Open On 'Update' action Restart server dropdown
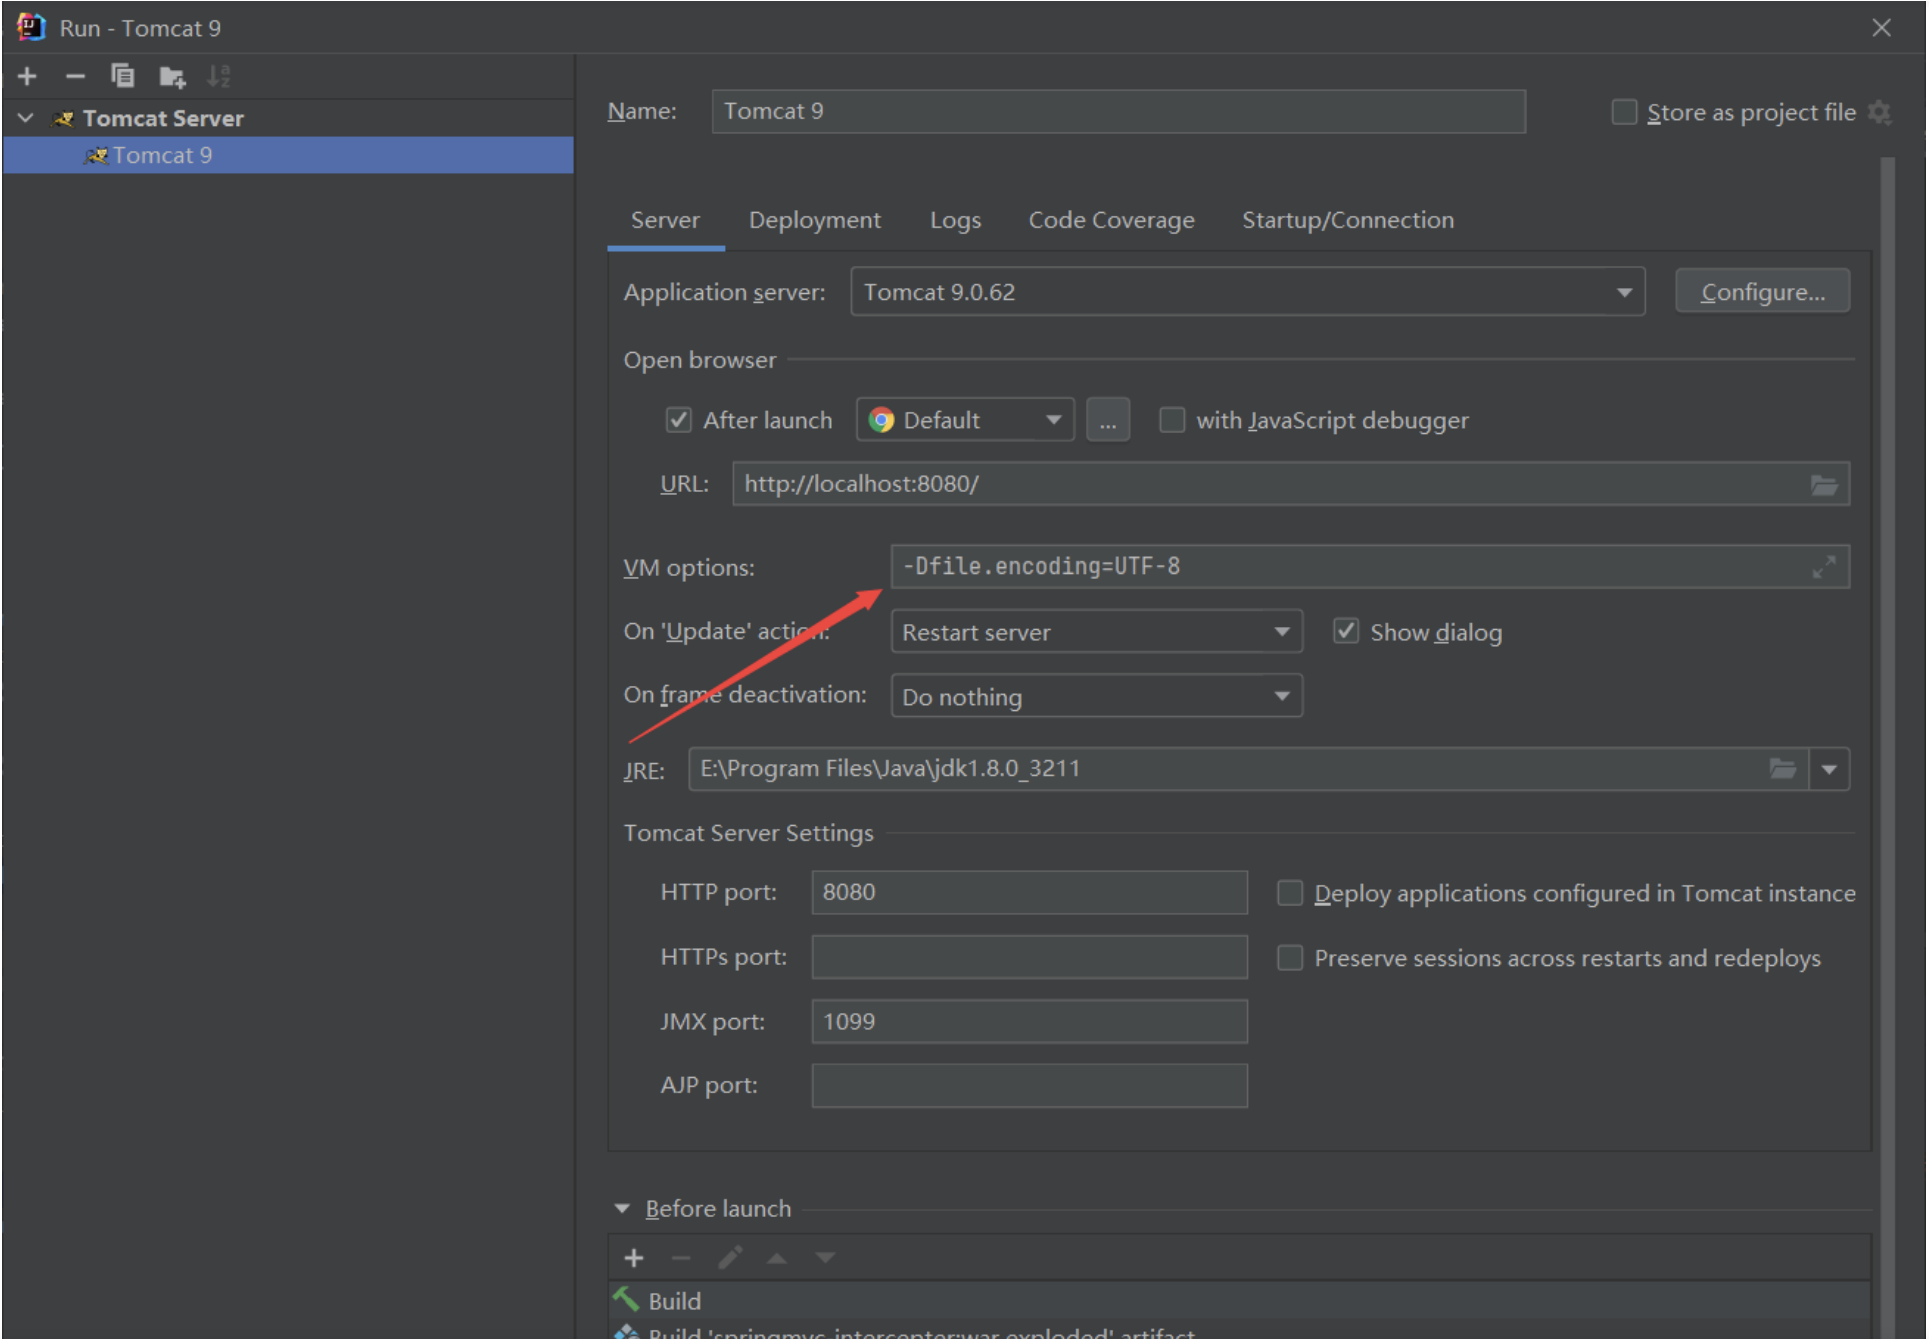This screenshot has width=1929, height=1342. tap(1096, 632)
